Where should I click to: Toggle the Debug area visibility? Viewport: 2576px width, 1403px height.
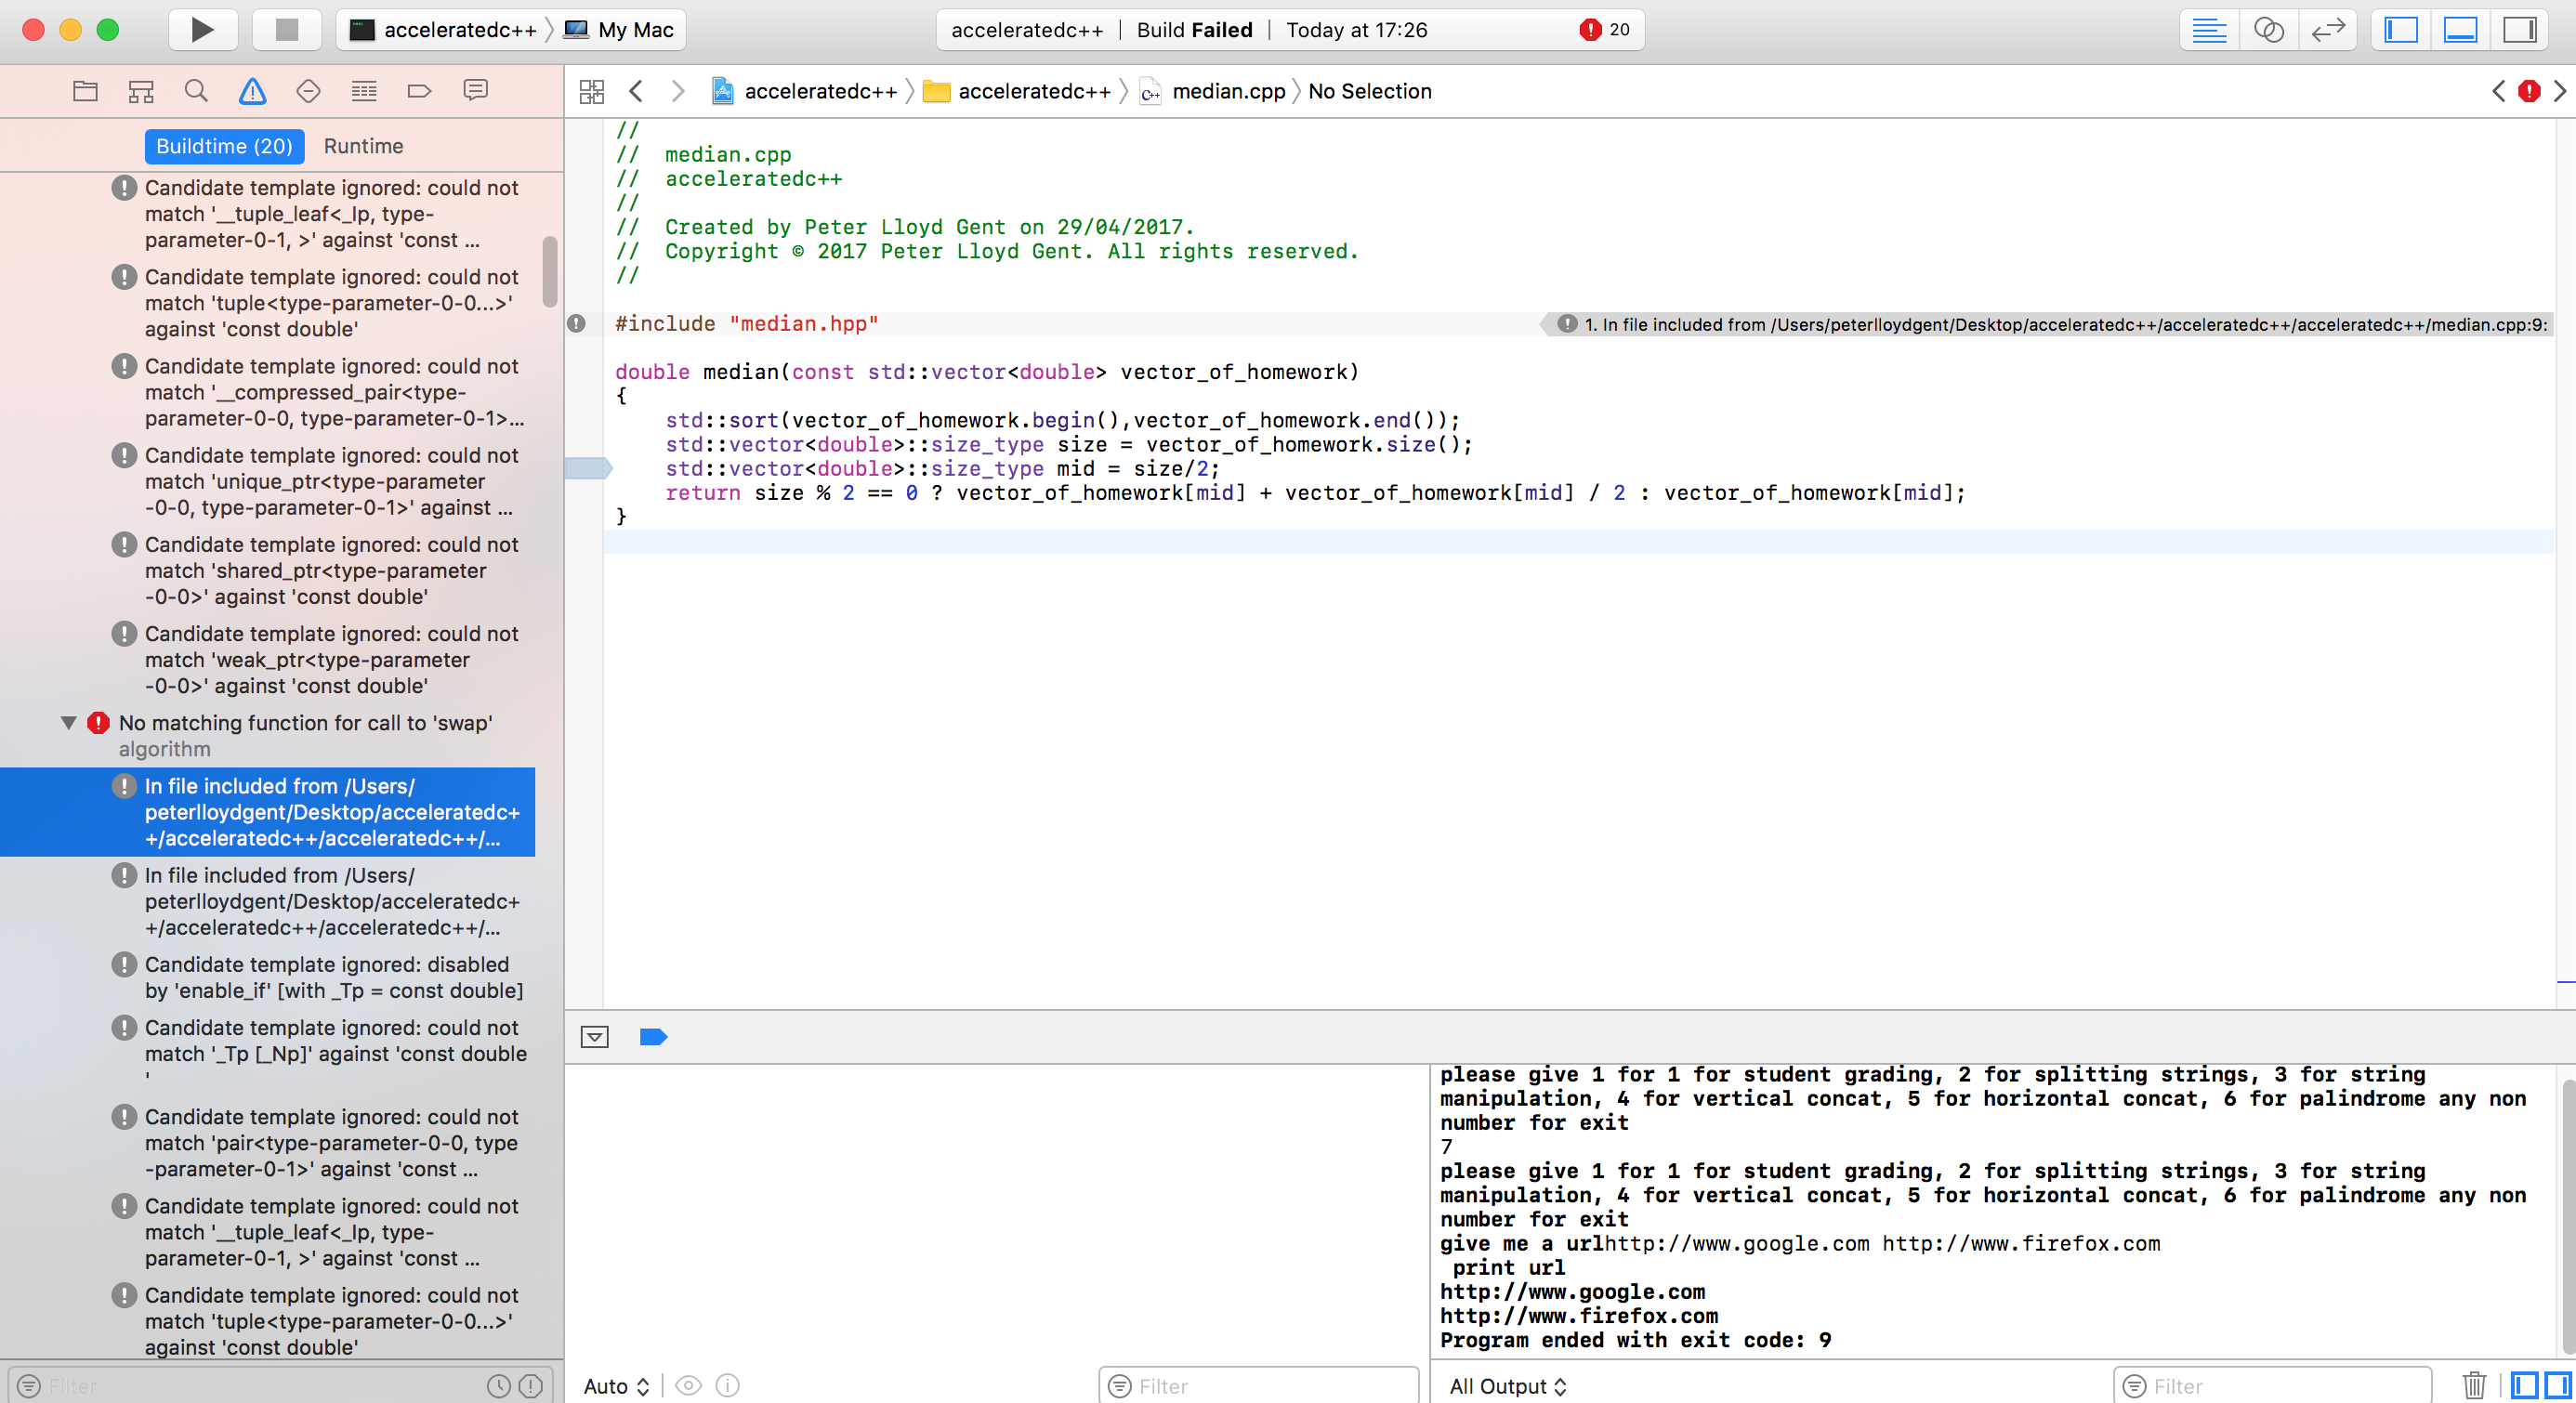(2460, 30)
